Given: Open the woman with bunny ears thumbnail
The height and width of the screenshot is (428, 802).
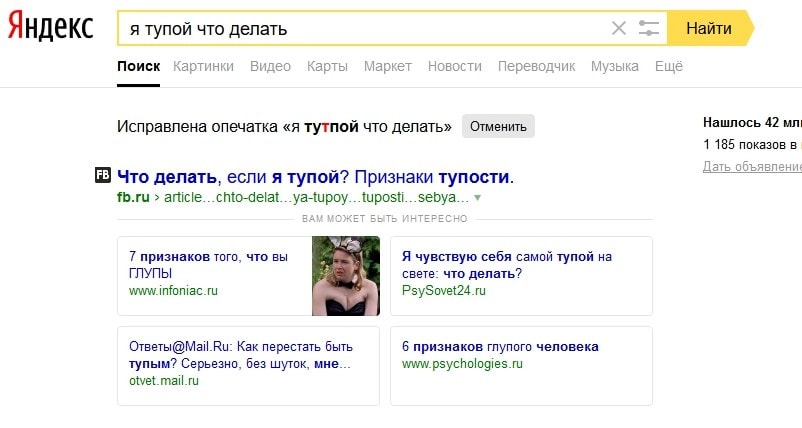Looking at the screenshot, I should click(346, 276).
